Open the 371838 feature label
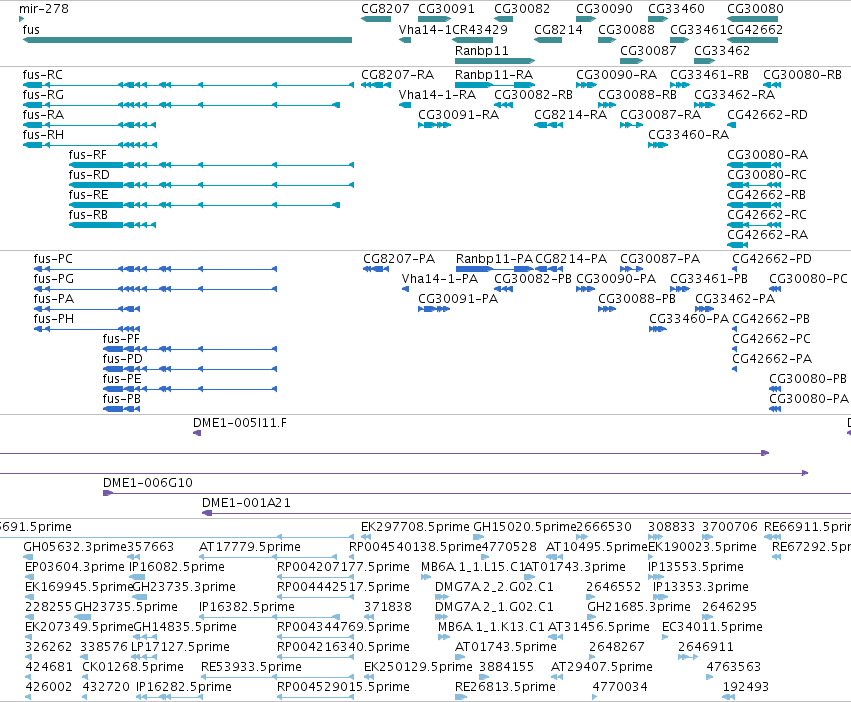This screenshot has height=702, width=851. 388,606
